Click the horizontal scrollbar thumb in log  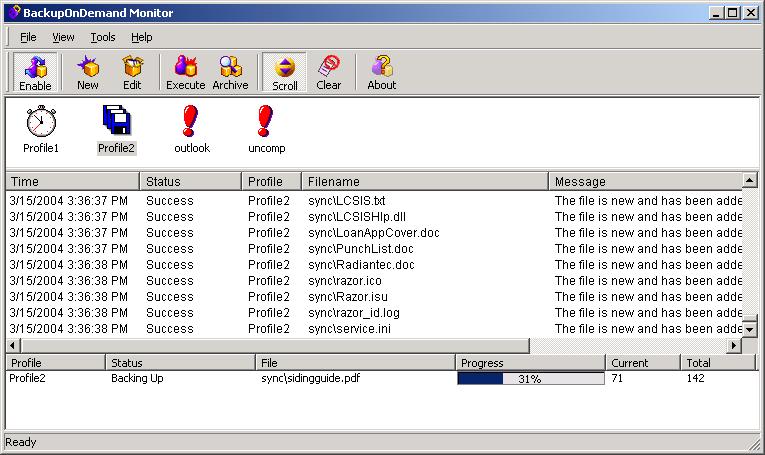pos(275,346)
